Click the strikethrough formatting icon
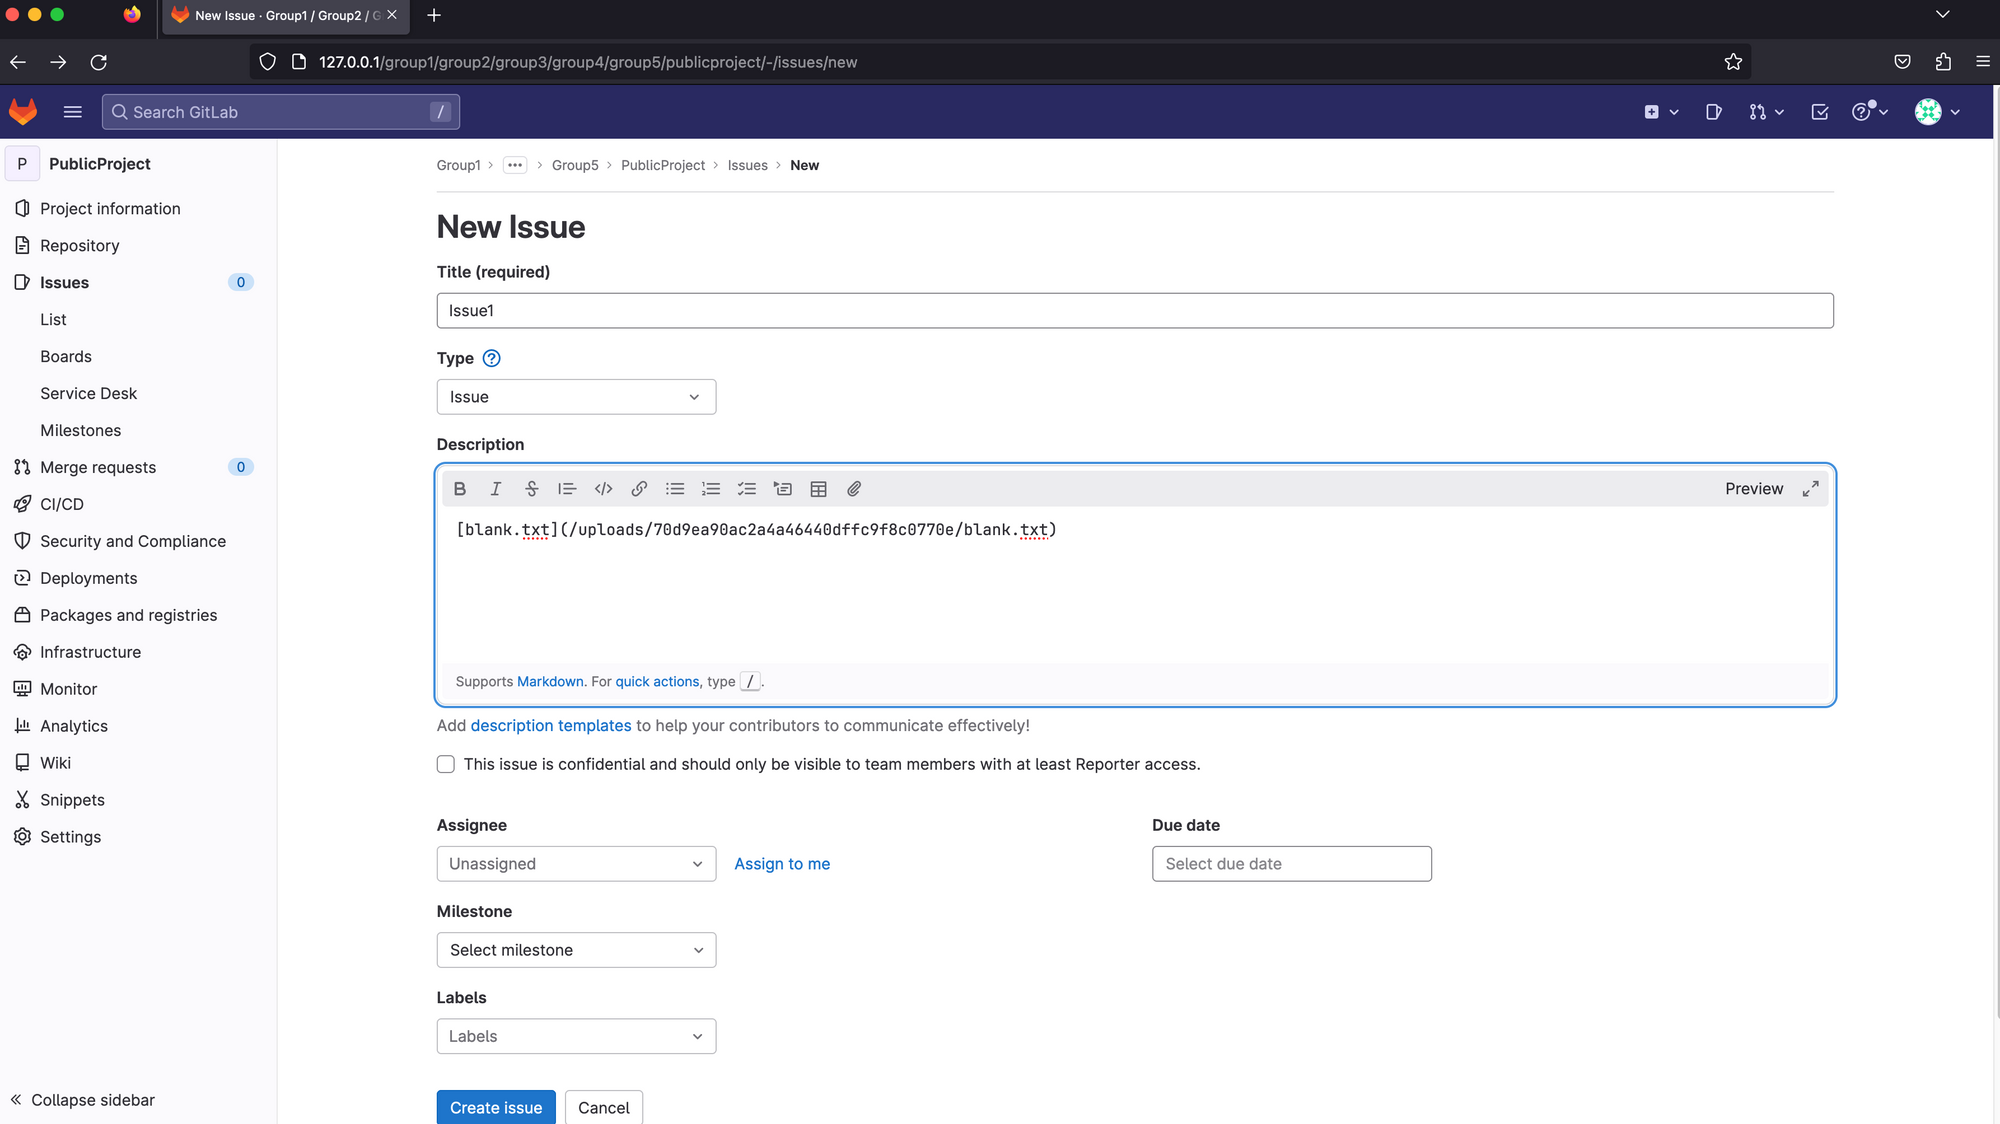The image size is (2000, 1124). (x=532, y=489)
